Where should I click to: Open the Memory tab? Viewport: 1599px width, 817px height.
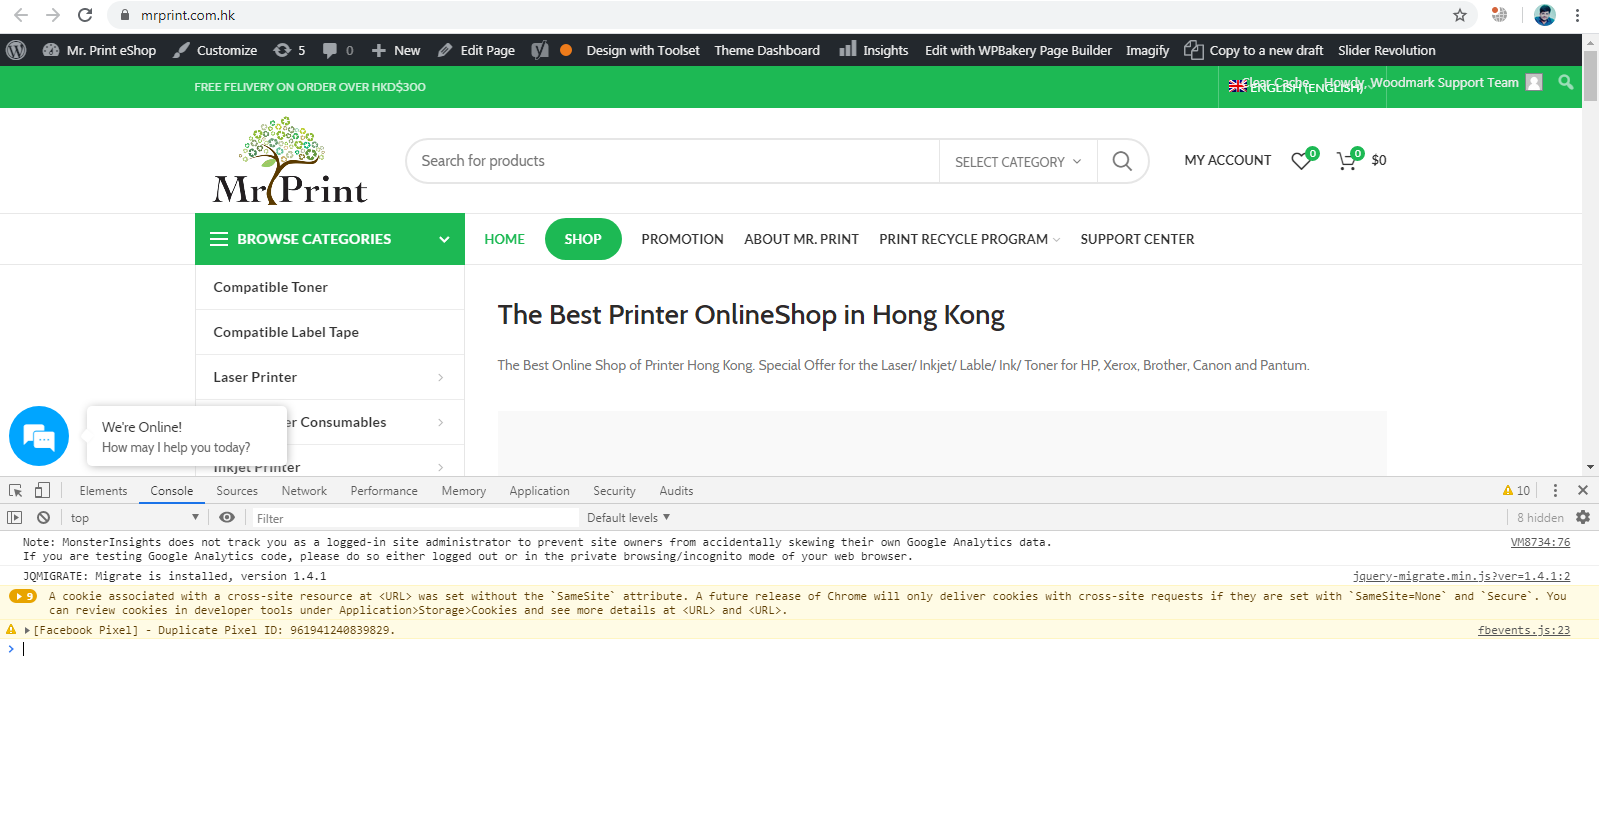coord(464,490)
